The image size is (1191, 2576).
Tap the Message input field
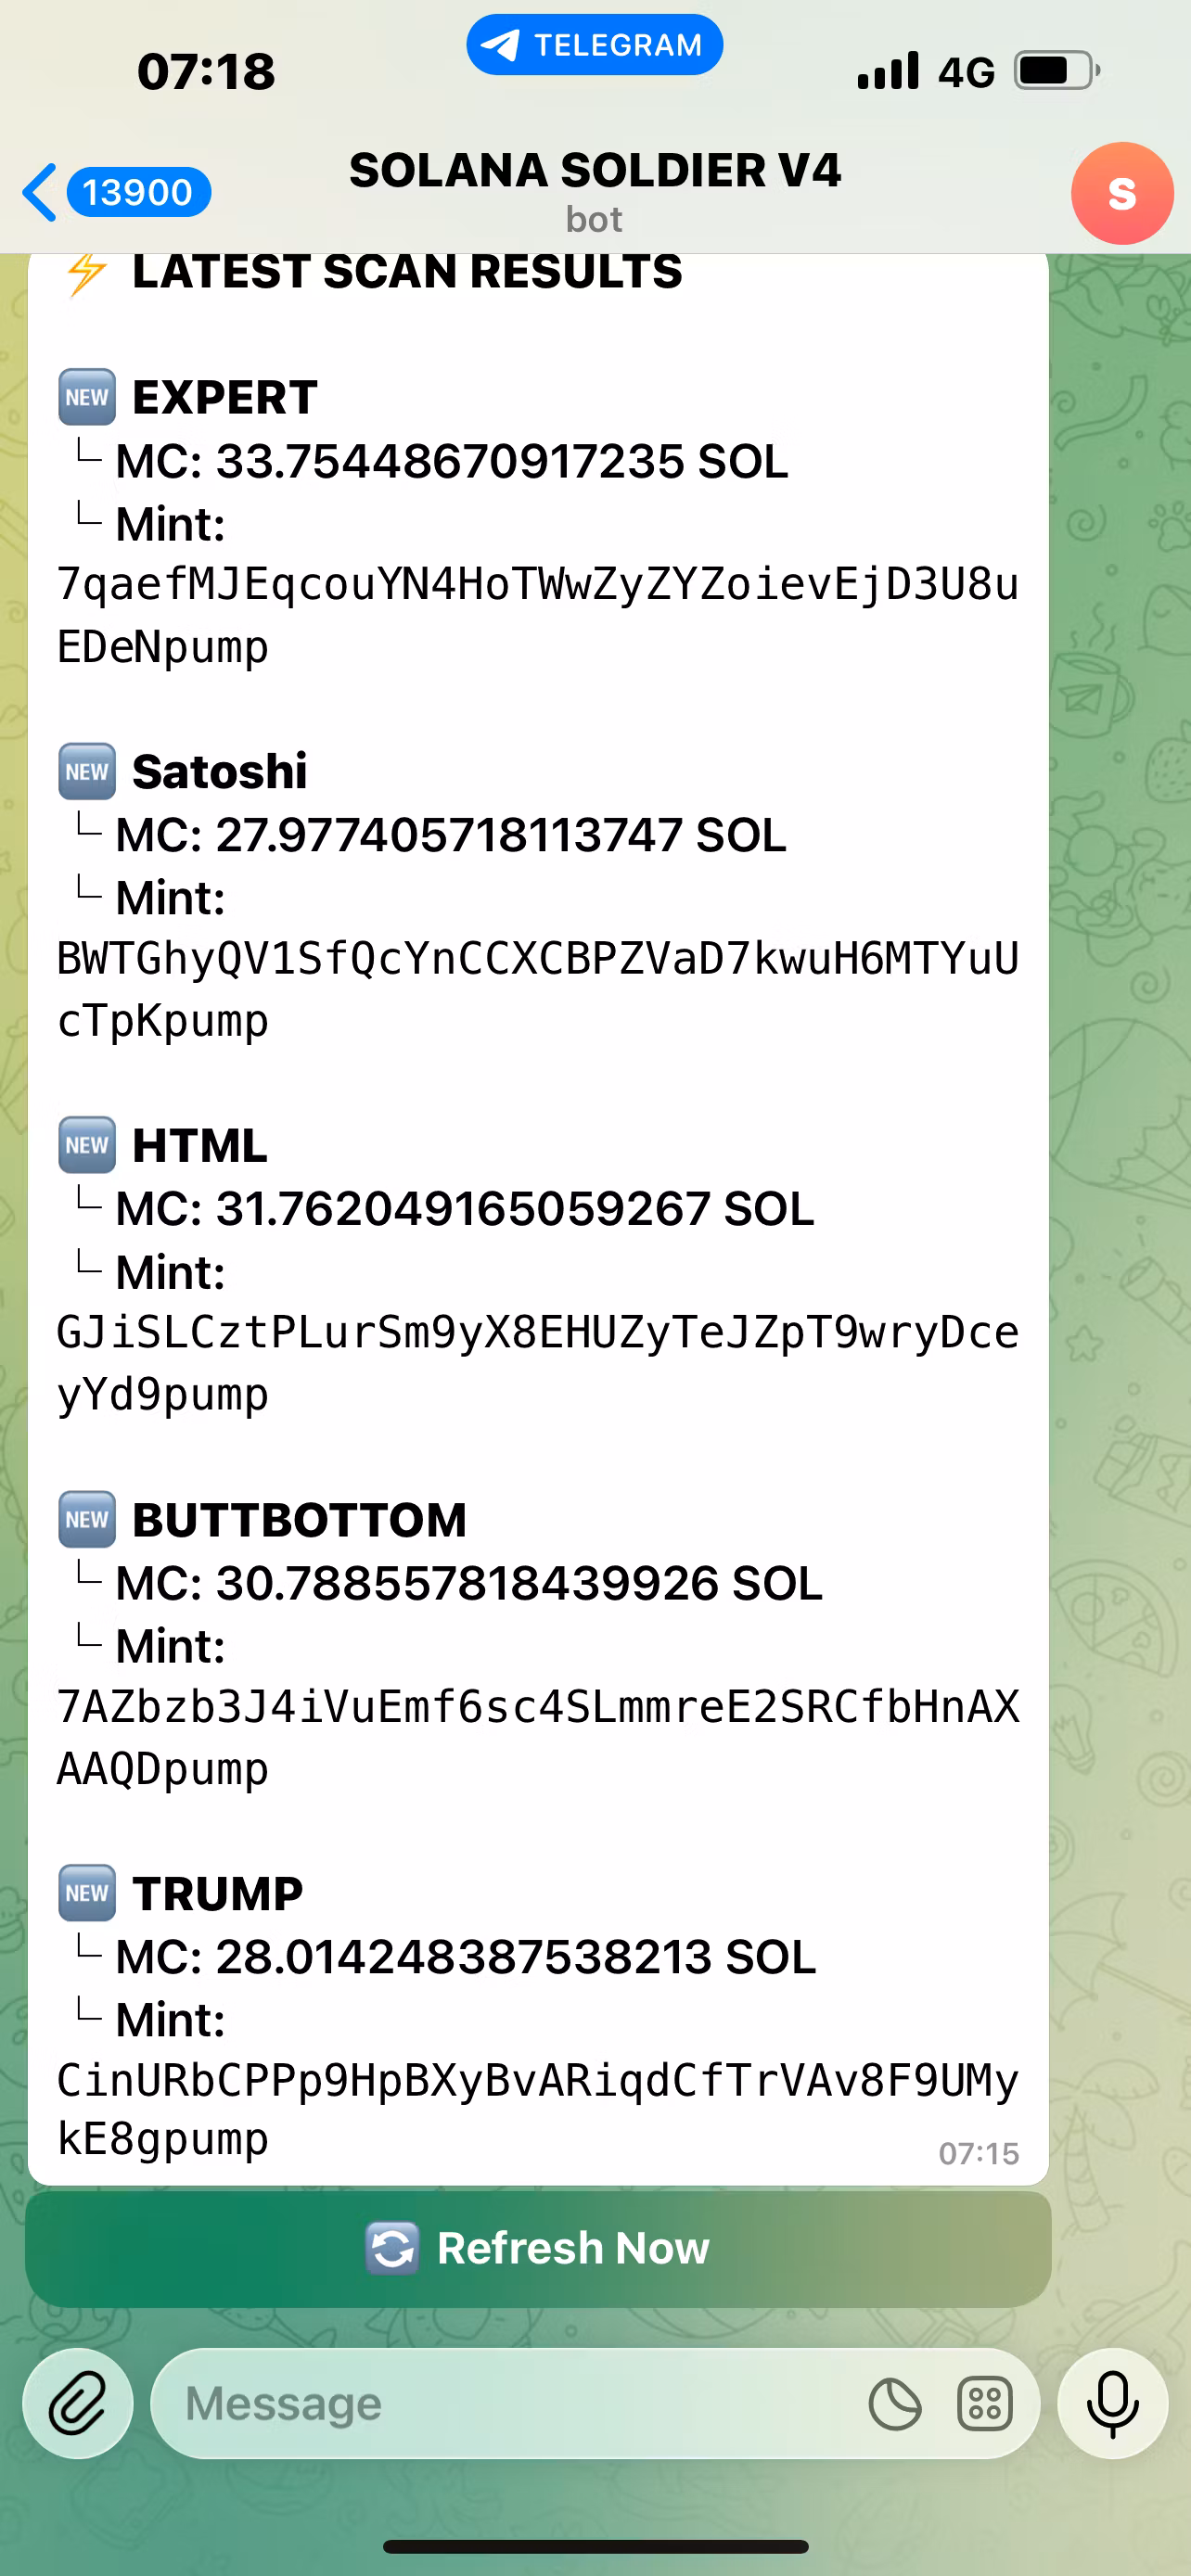(x=500, y=2403)
